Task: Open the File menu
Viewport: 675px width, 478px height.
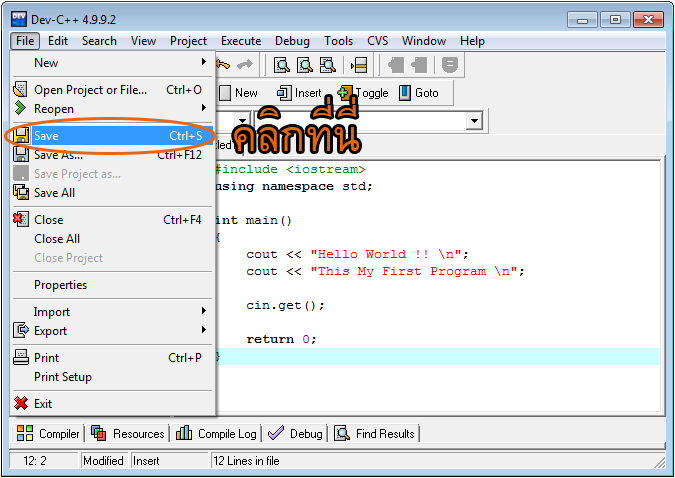Action: 25,41
